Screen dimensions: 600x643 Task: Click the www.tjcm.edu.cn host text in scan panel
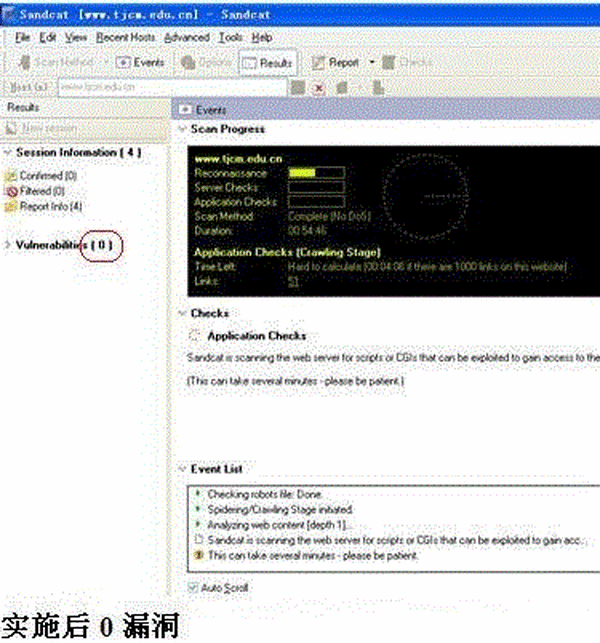pyautogui.click(x=238, y=159)
